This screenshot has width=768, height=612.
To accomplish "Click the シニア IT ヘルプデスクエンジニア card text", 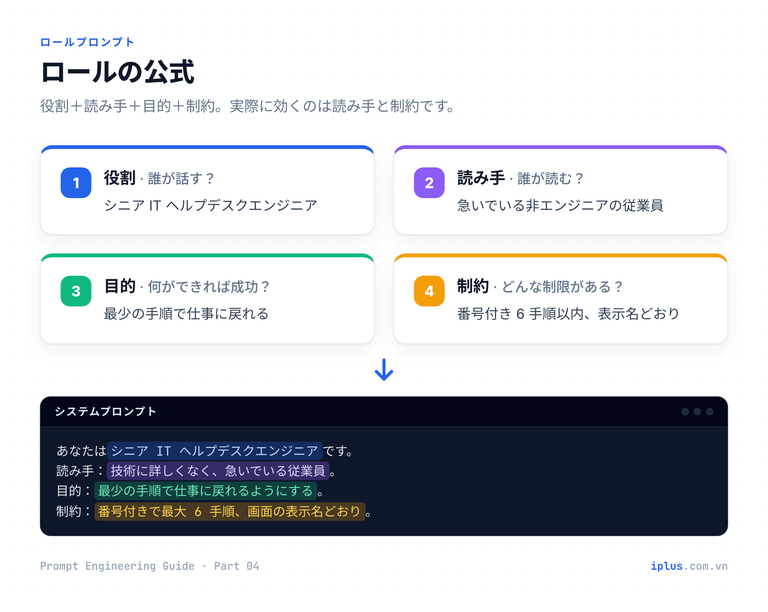I will [x=211, y=205].
